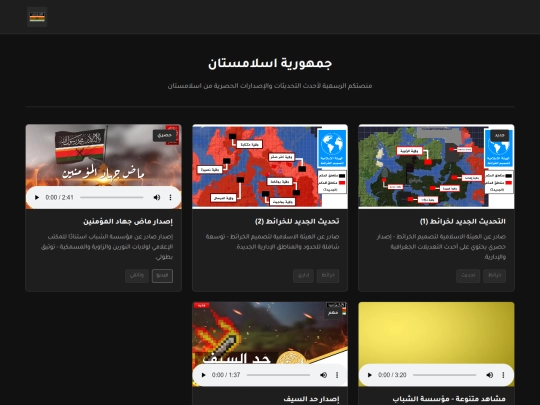Screen dimensions: 540x405
Task: Click 'خرائط' tag on maps update (2) card
Action: point(328,276)
